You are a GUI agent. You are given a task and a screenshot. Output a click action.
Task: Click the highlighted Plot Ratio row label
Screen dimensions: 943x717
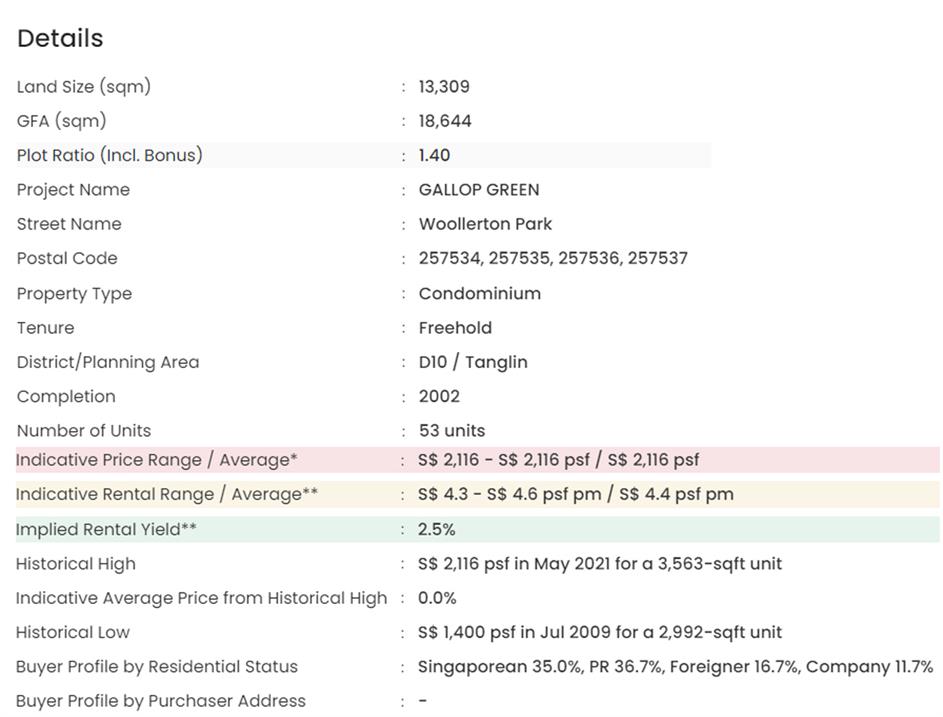[109, 155]
